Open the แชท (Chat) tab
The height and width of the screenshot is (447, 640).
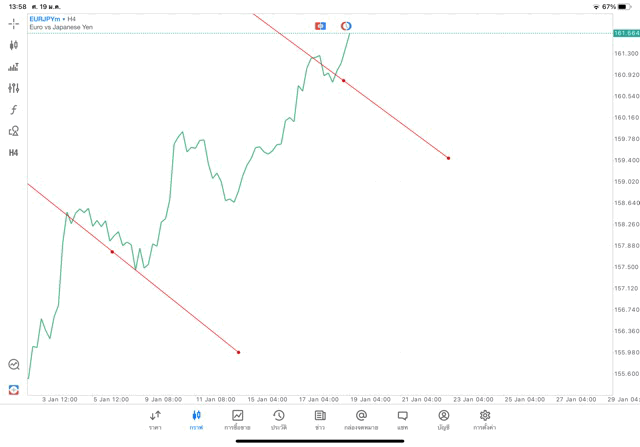pos(402,419)
